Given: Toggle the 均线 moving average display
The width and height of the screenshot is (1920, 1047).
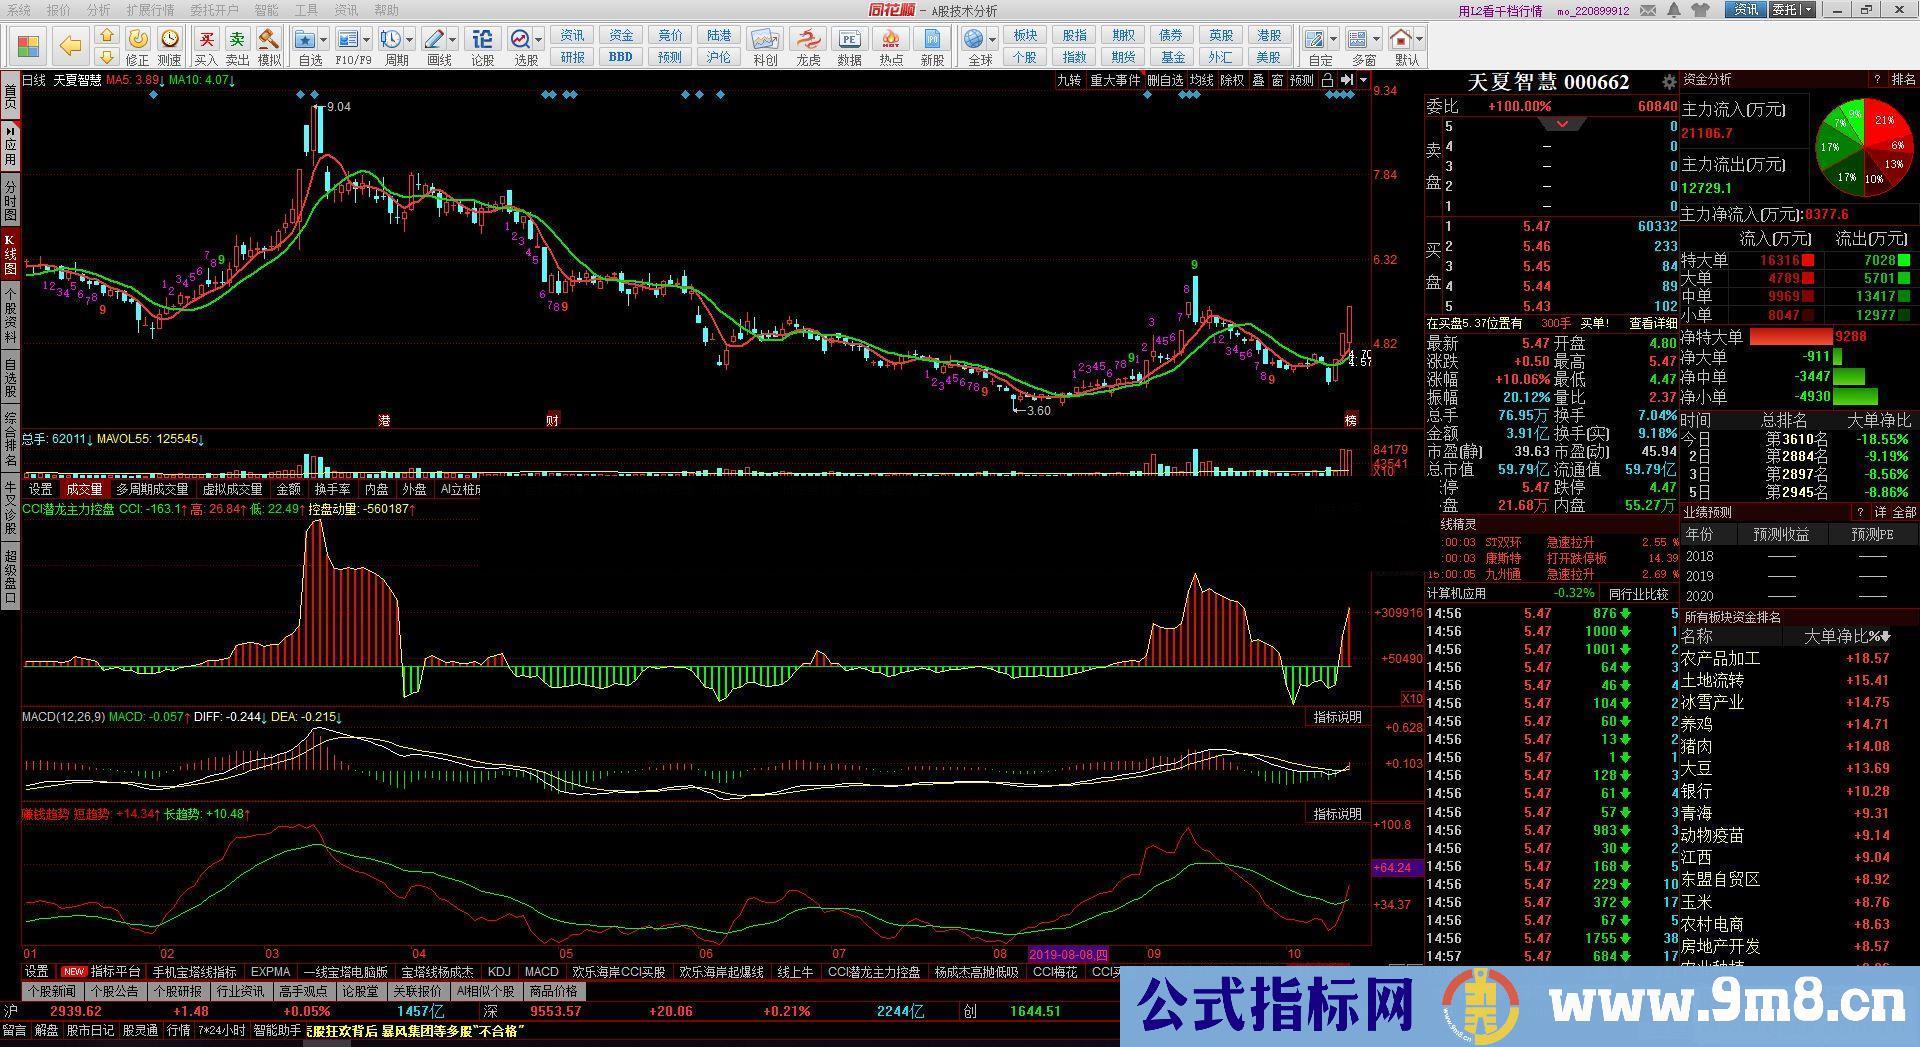Looking at the screenshot, I should click(x=1201, y=80).
